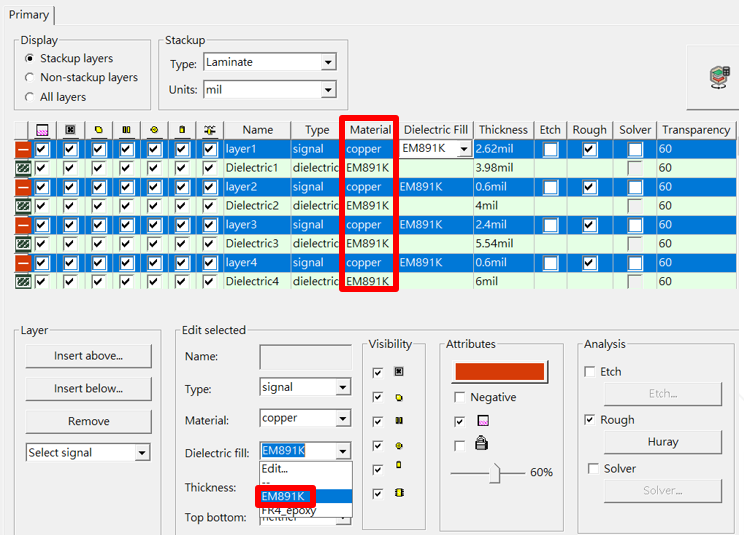Click the yellow capsule icon in Visibility panel
This screenshot has width=744, height=535.
[399, 465]
